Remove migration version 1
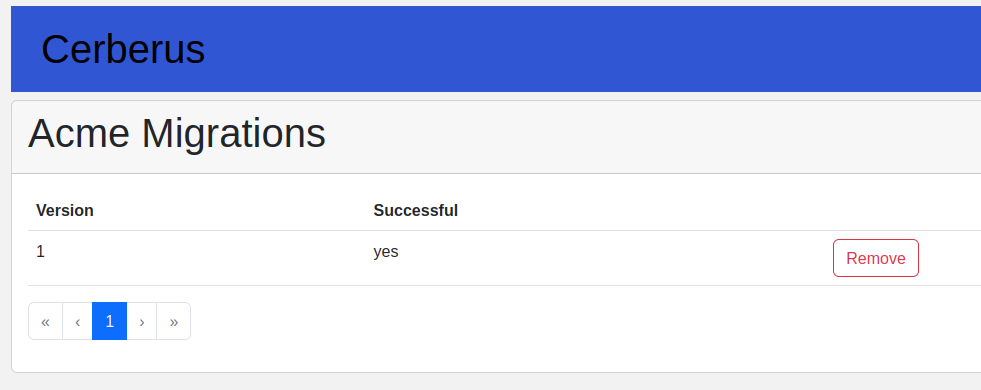This screenshot has width=981, height=390. coord(876,258)
